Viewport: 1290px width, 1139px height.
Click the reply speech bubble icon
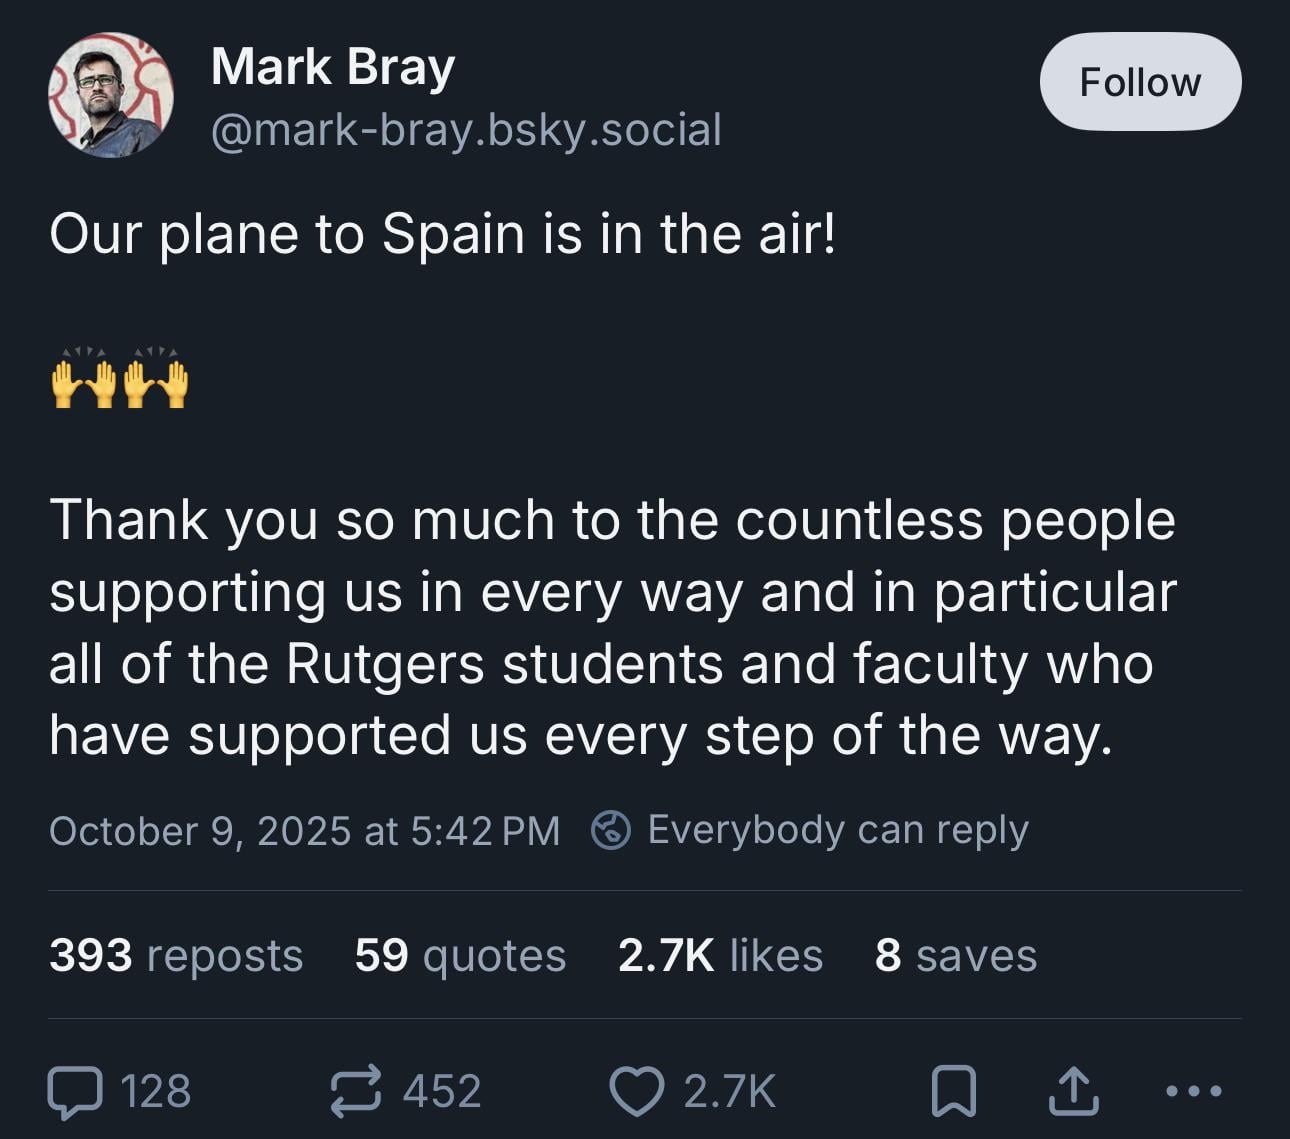pyautogui.click(x=76, y=1091)
